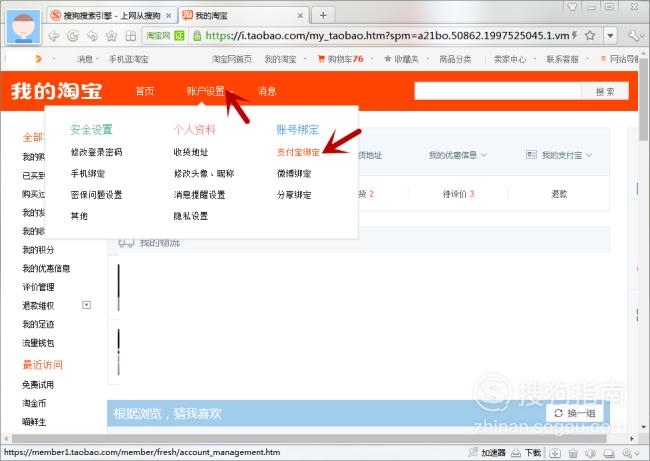Go to the 首页 nav tab
Screen dimensions: 650x461
click(x=145, y=91)
